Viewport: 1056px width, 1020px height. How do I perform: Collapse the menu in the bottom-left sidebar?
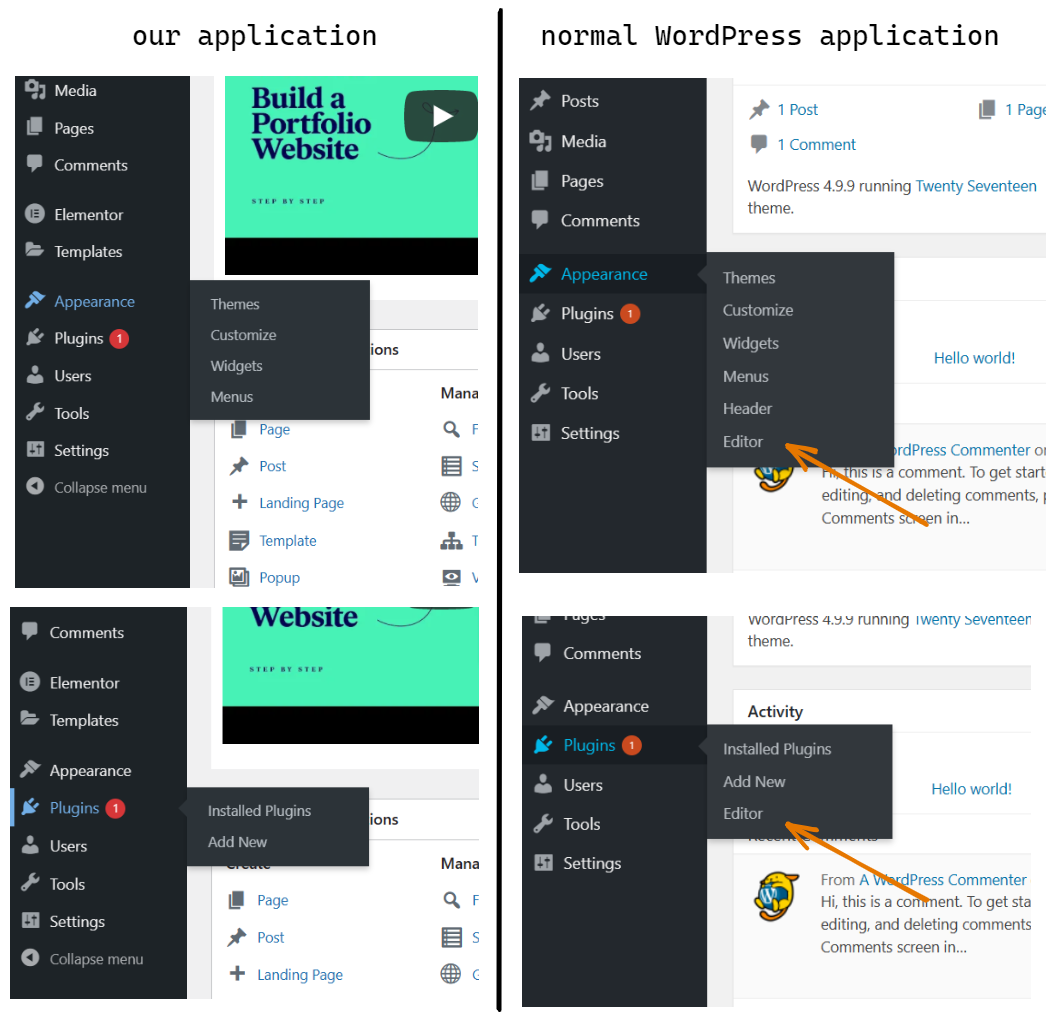(82, 959)
